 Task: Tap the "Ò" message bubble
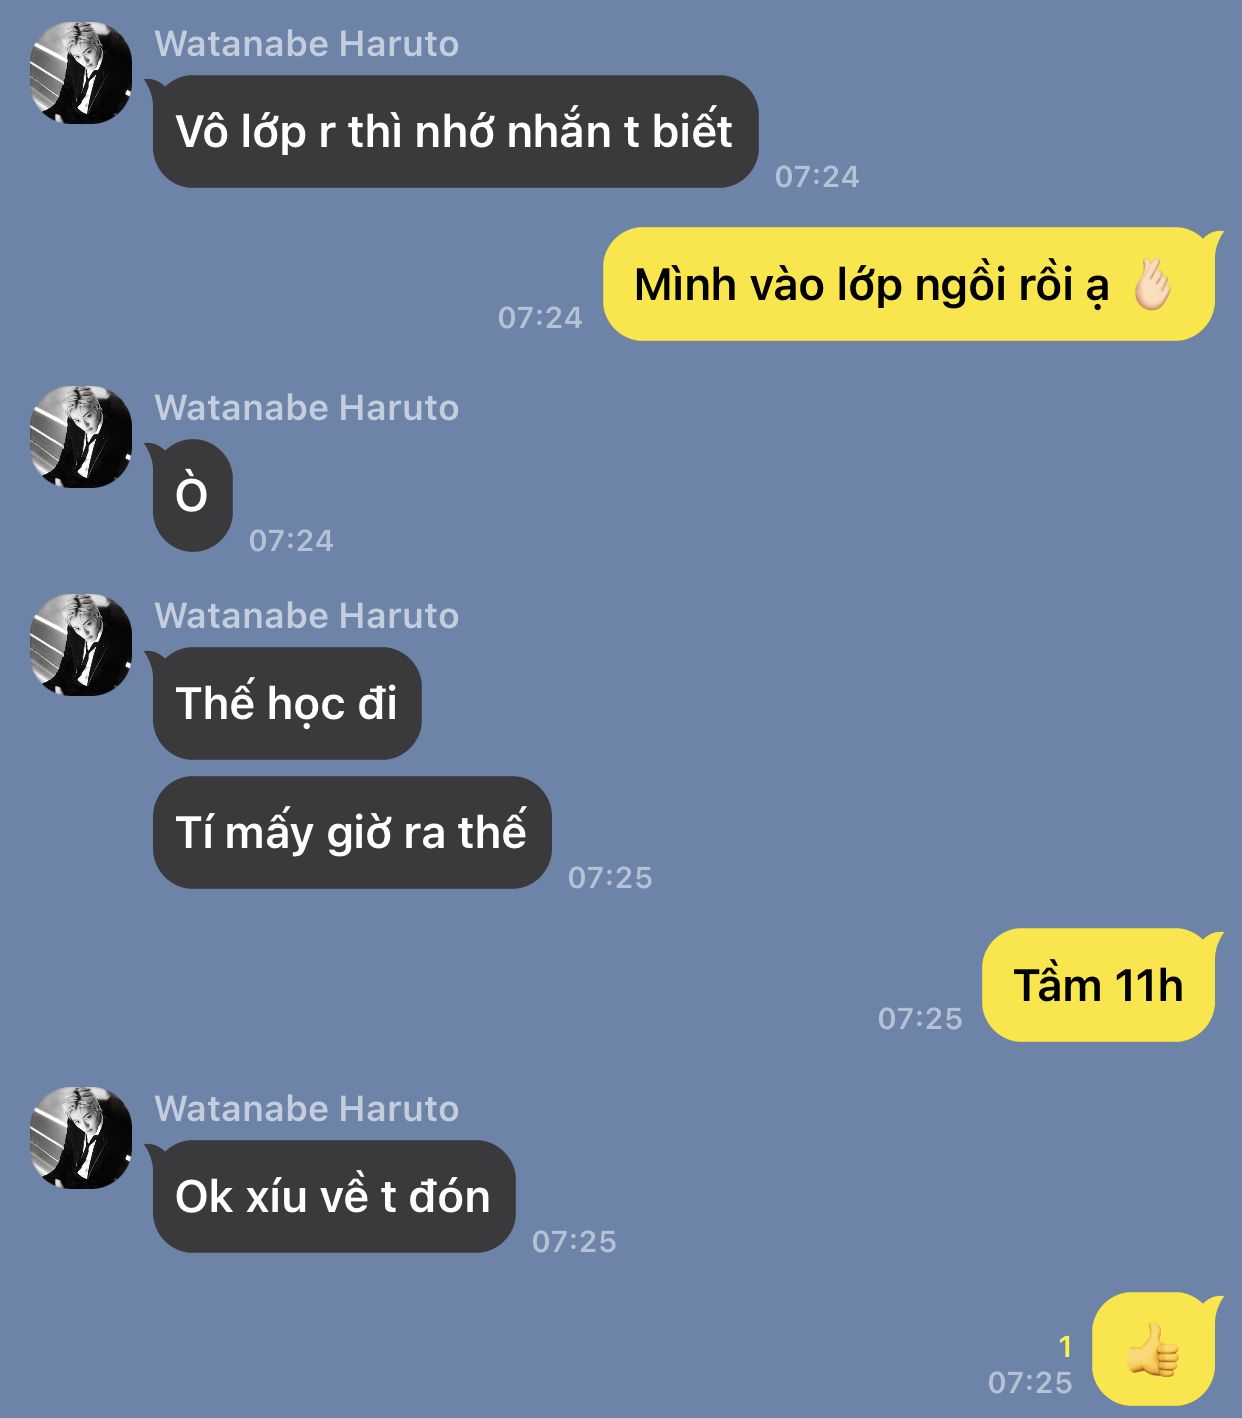pos(192,495)
